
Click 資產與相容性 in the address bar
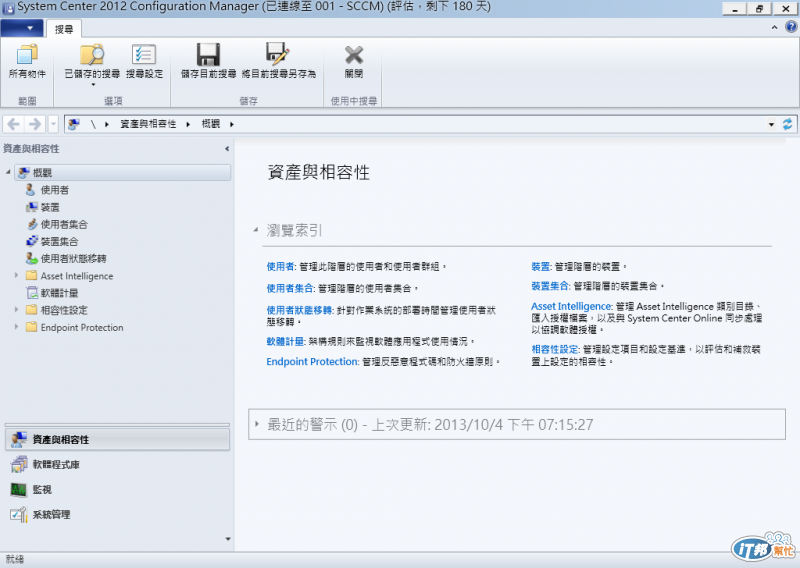coord(148,124)
